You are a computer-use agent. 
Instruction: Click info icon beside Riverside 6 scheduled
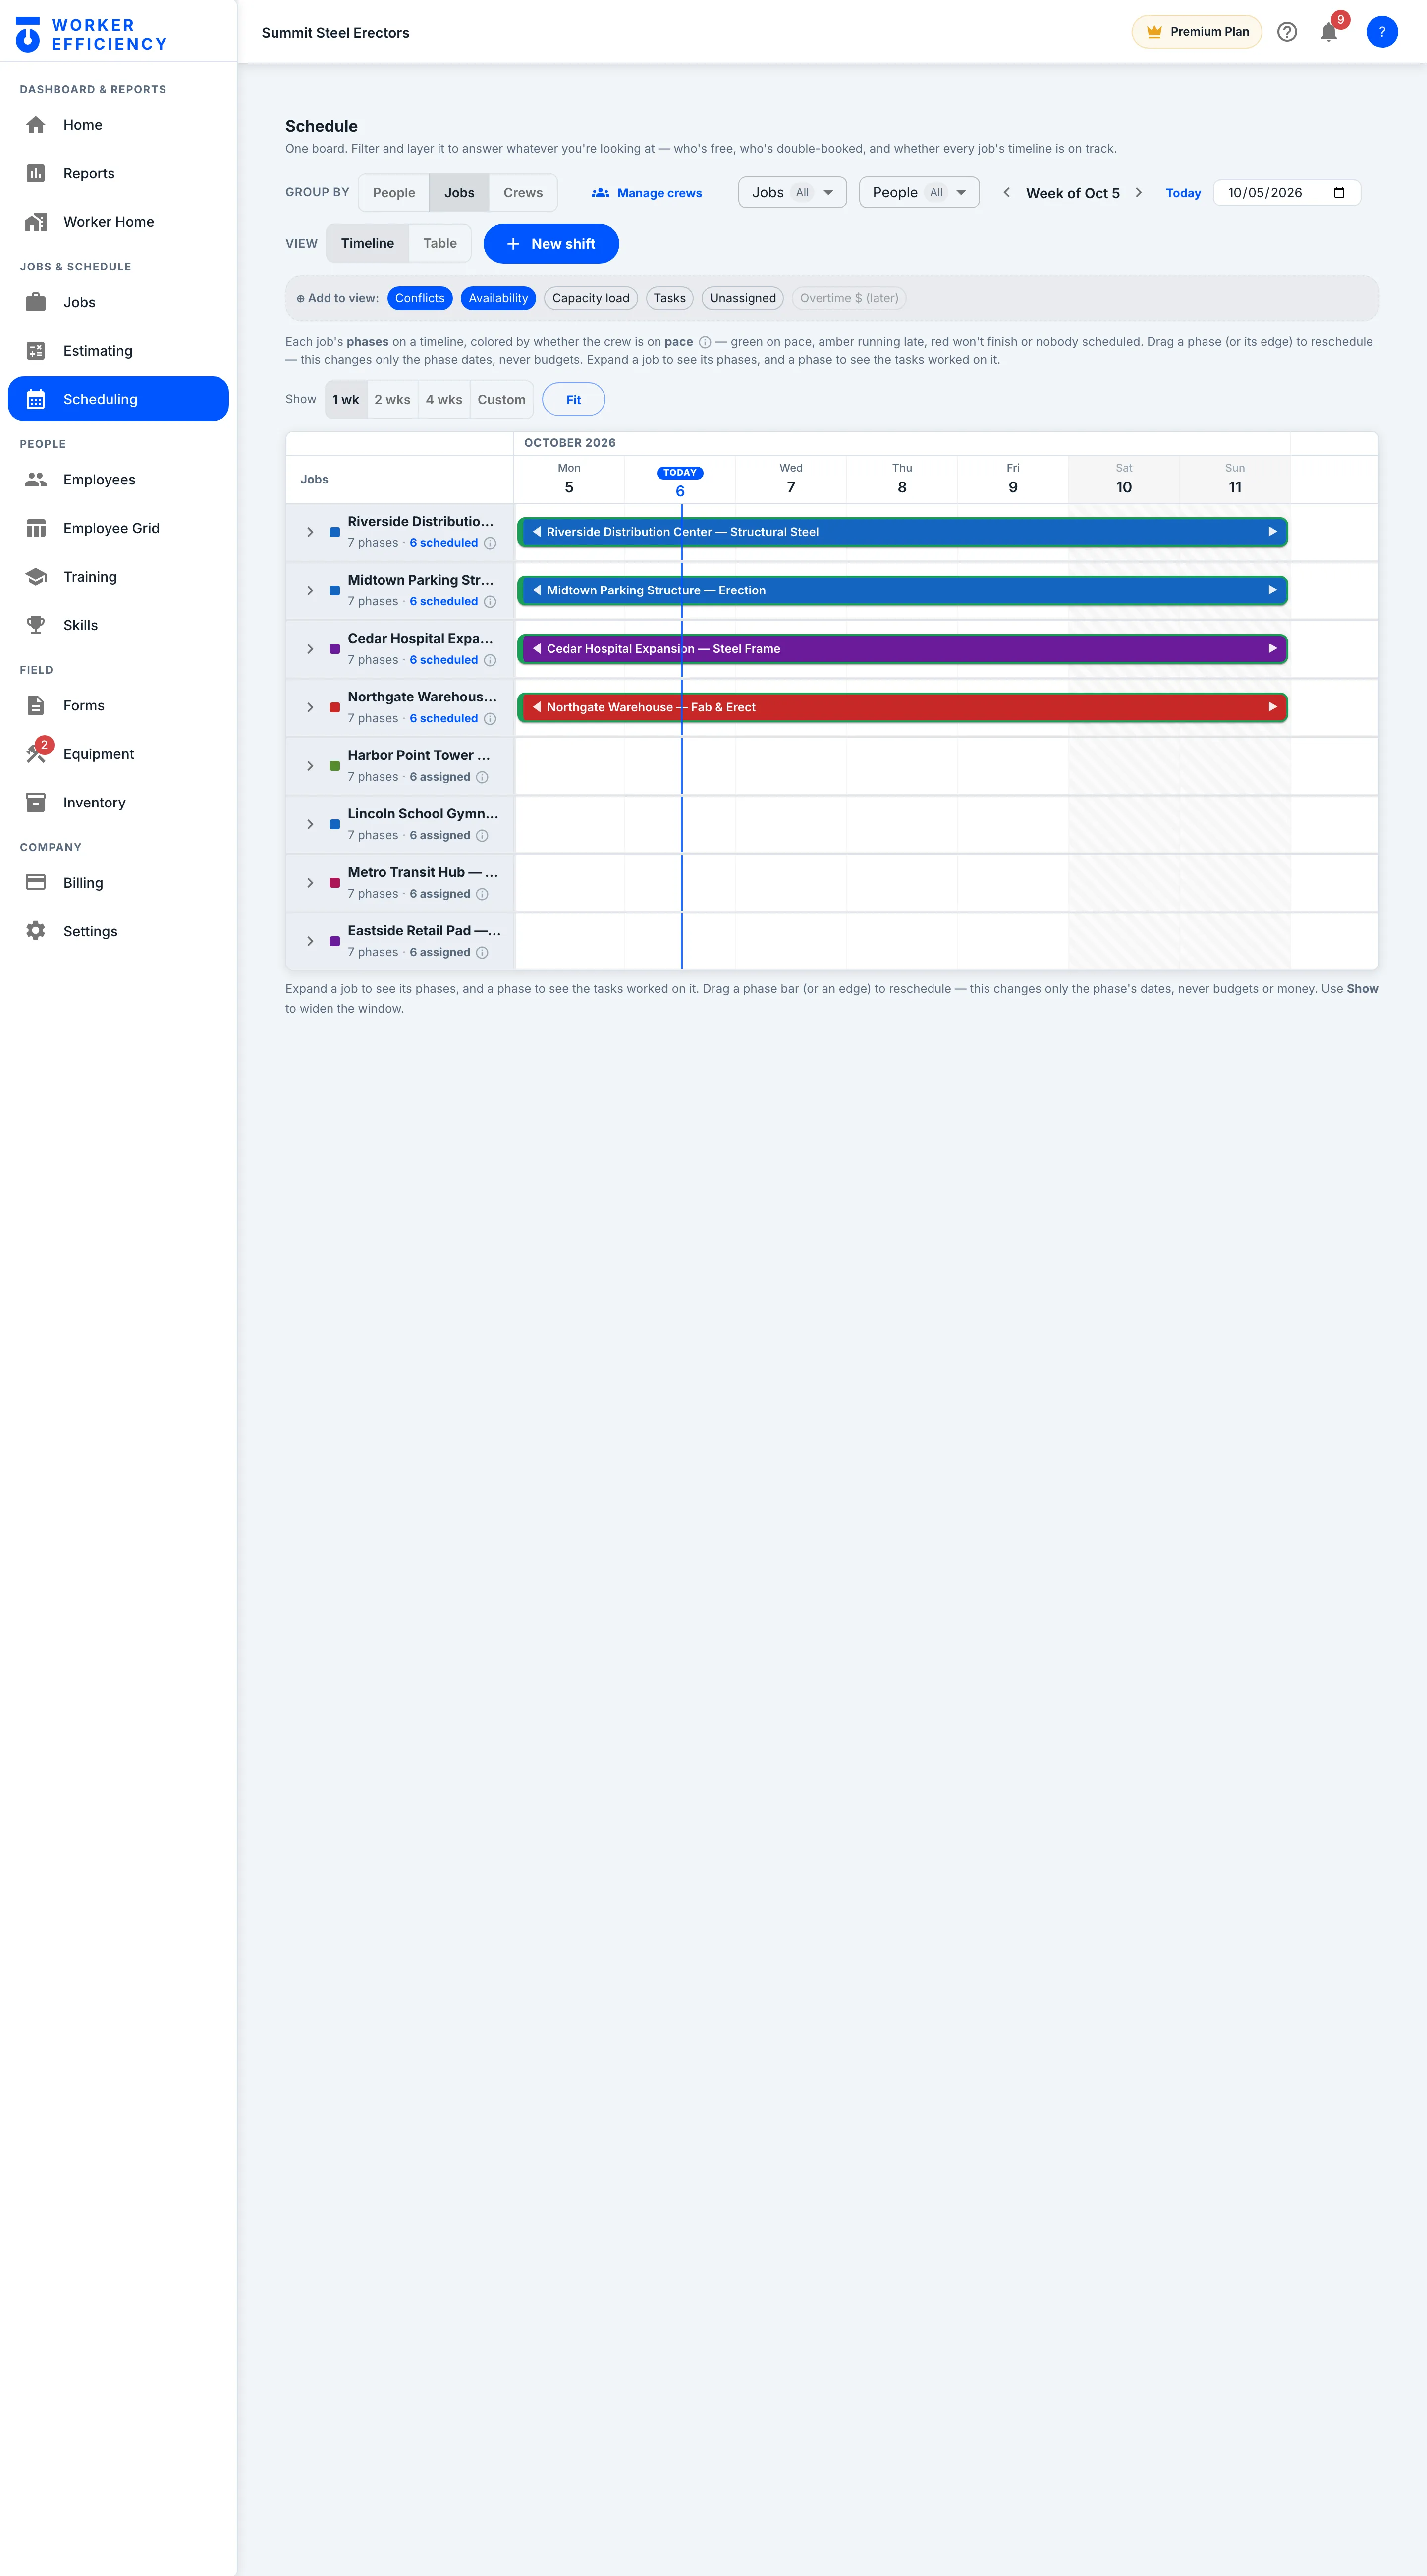[x=490, y=544]
